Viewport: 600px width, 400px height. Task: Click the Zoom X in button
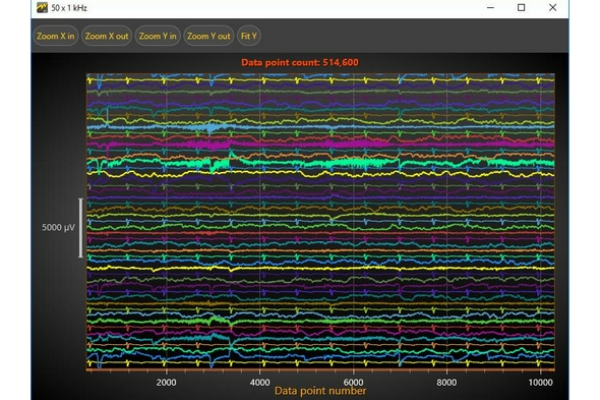pos(56,36)
